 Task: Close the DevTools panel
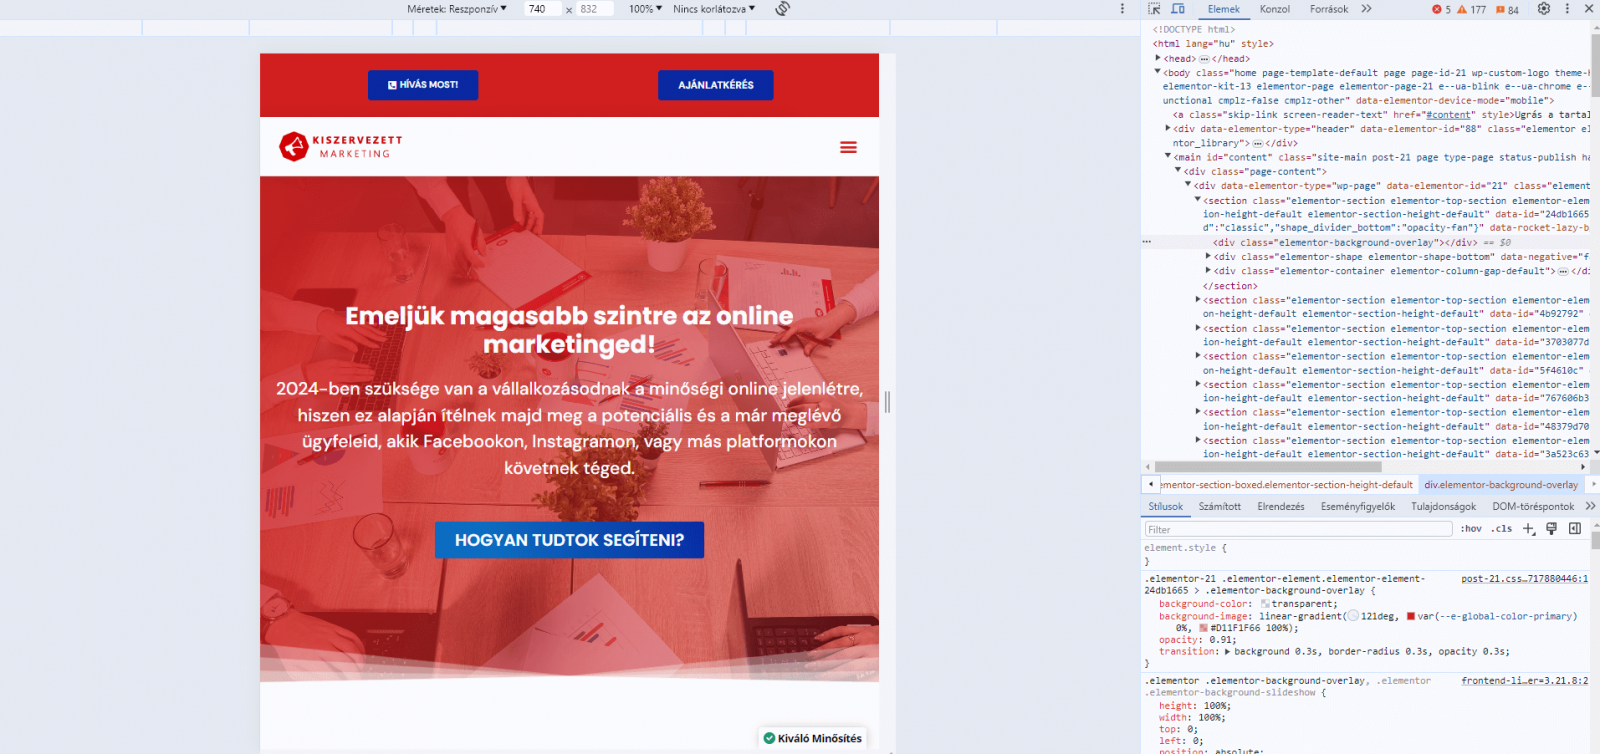tap(1589, 9)
